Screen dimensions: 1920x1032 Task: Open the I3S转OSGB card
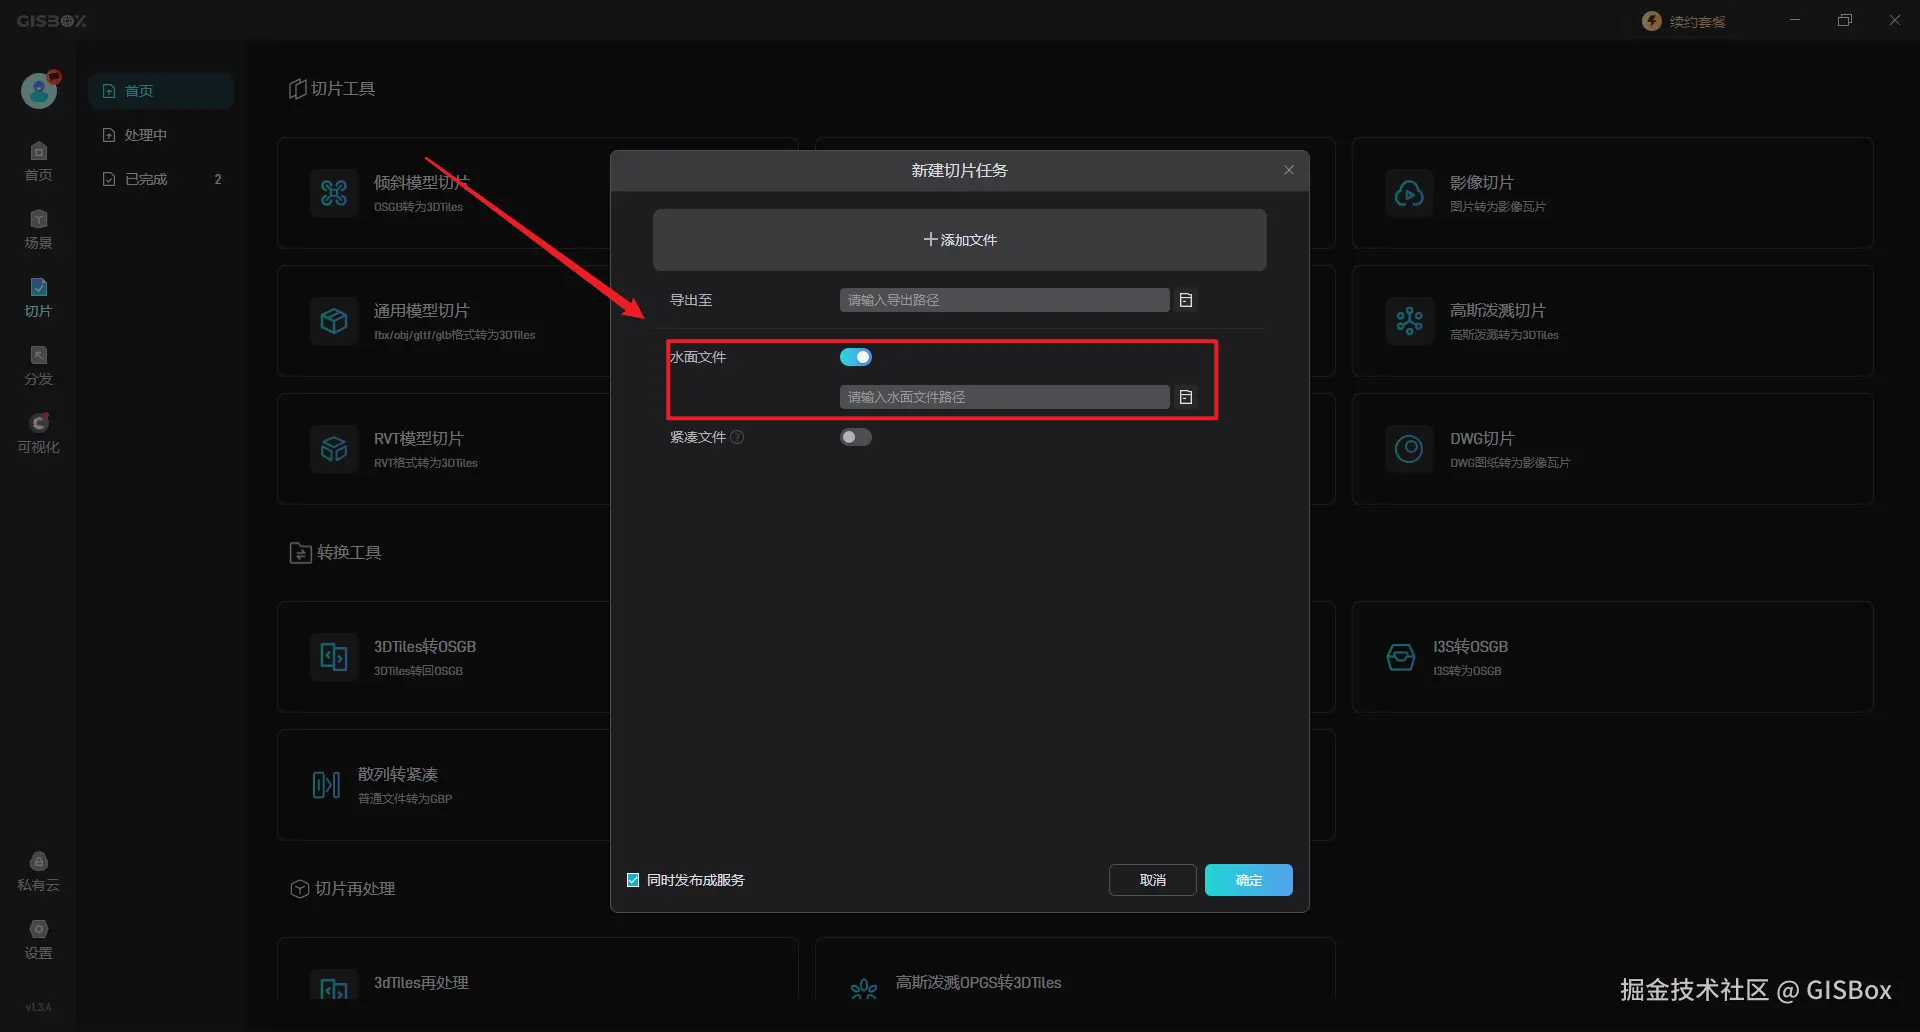click(x=1612, y=657)
